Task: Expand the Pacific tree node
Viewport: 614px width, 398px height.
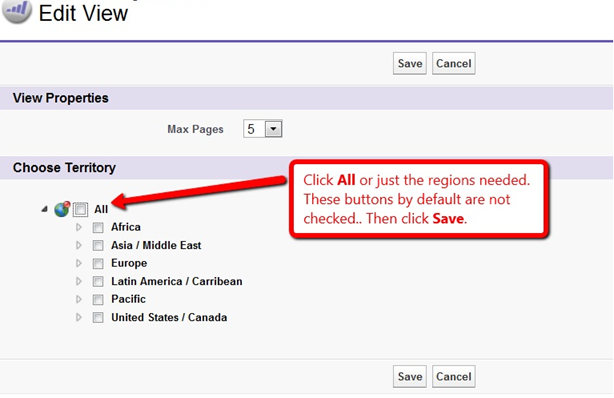Action: [x=79, y=299]
